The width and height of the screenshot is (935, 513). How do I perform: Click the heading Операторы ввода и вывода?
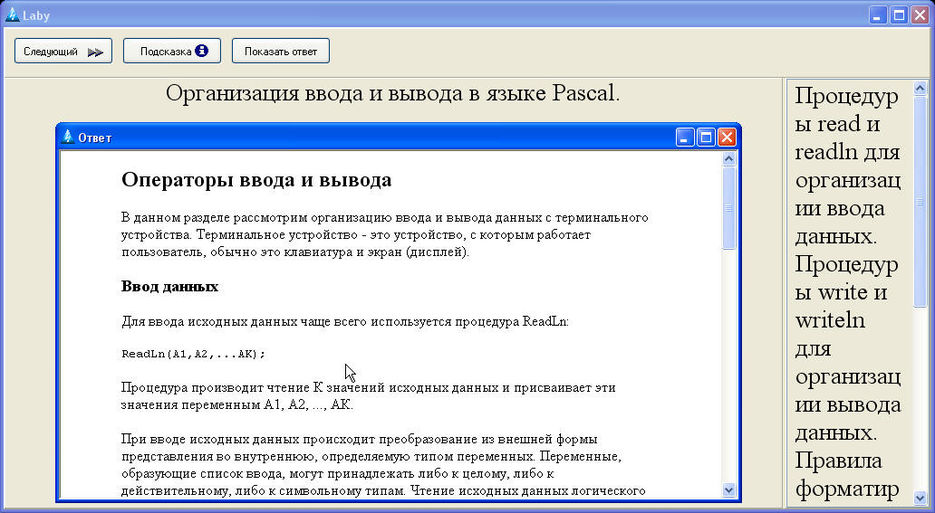[256, 180]
